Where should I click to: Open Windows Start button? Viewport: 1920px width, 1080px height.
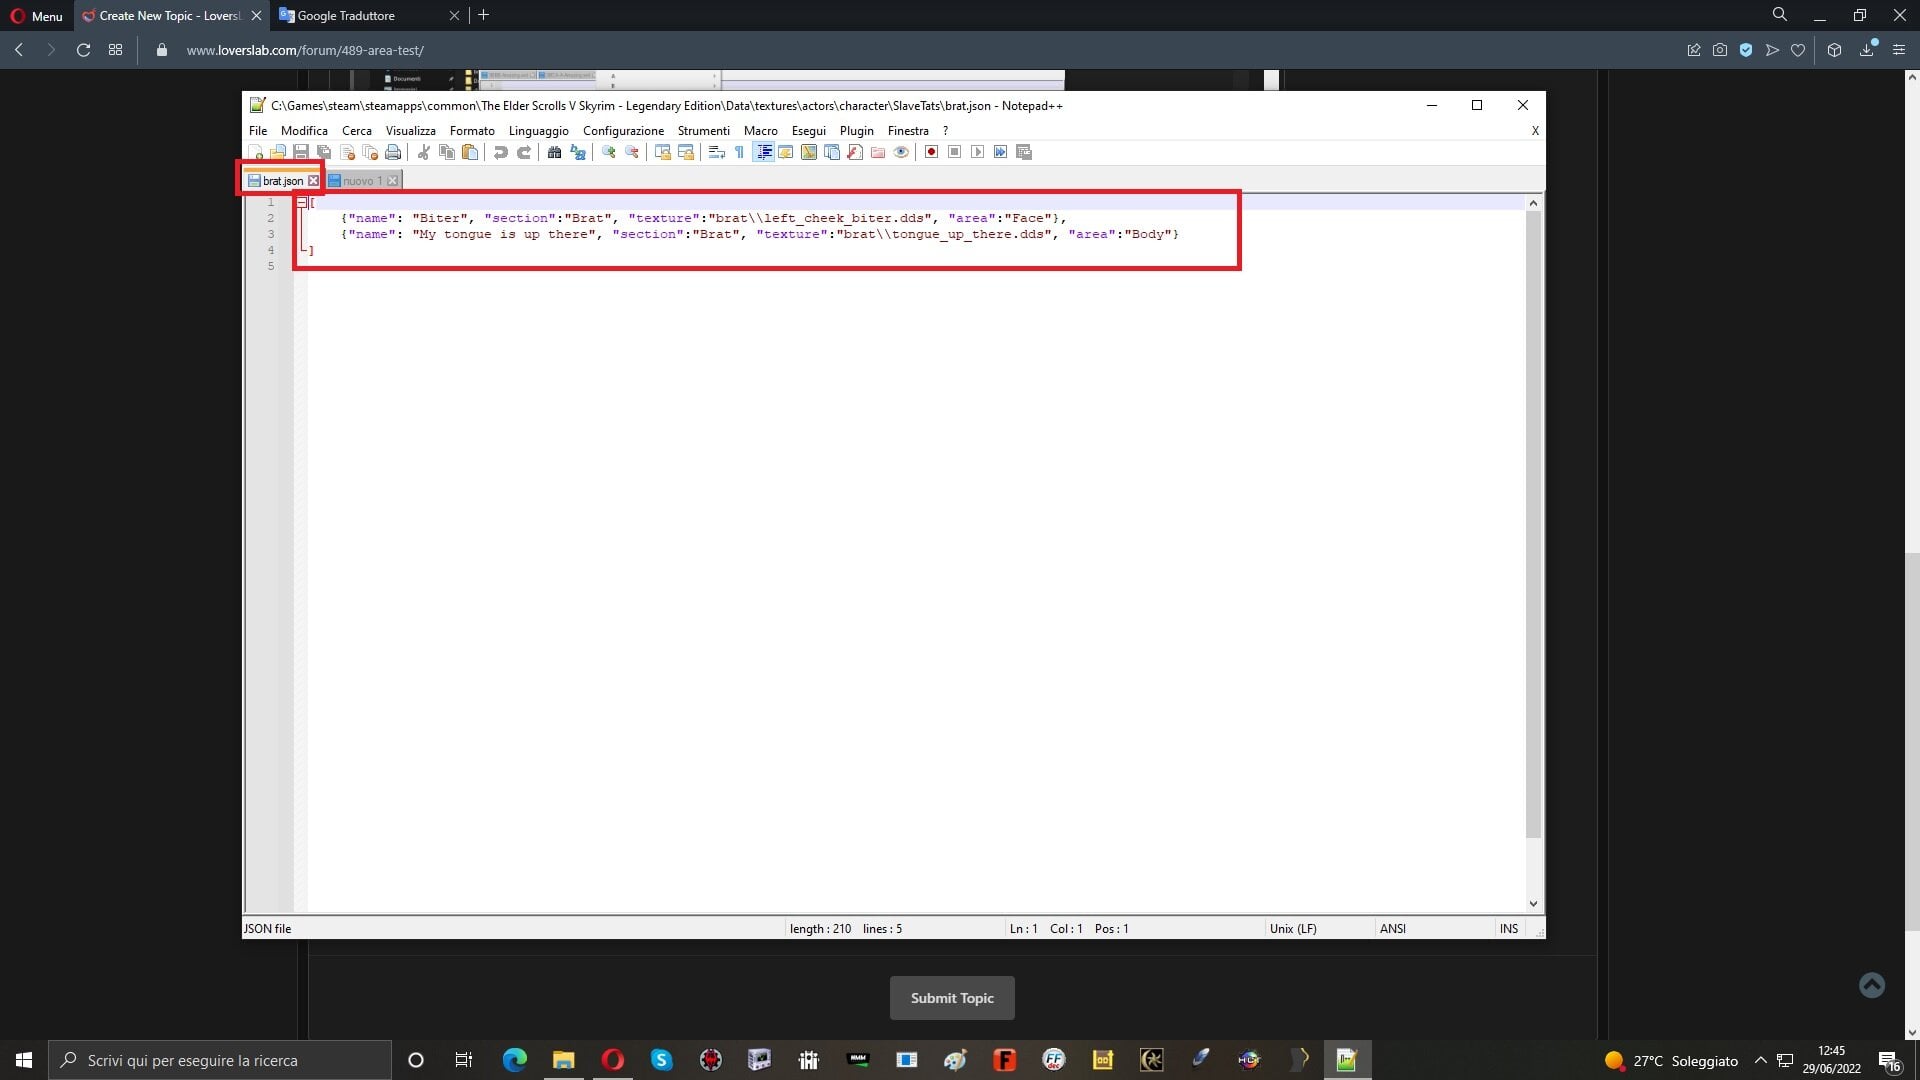(24, 1060)
